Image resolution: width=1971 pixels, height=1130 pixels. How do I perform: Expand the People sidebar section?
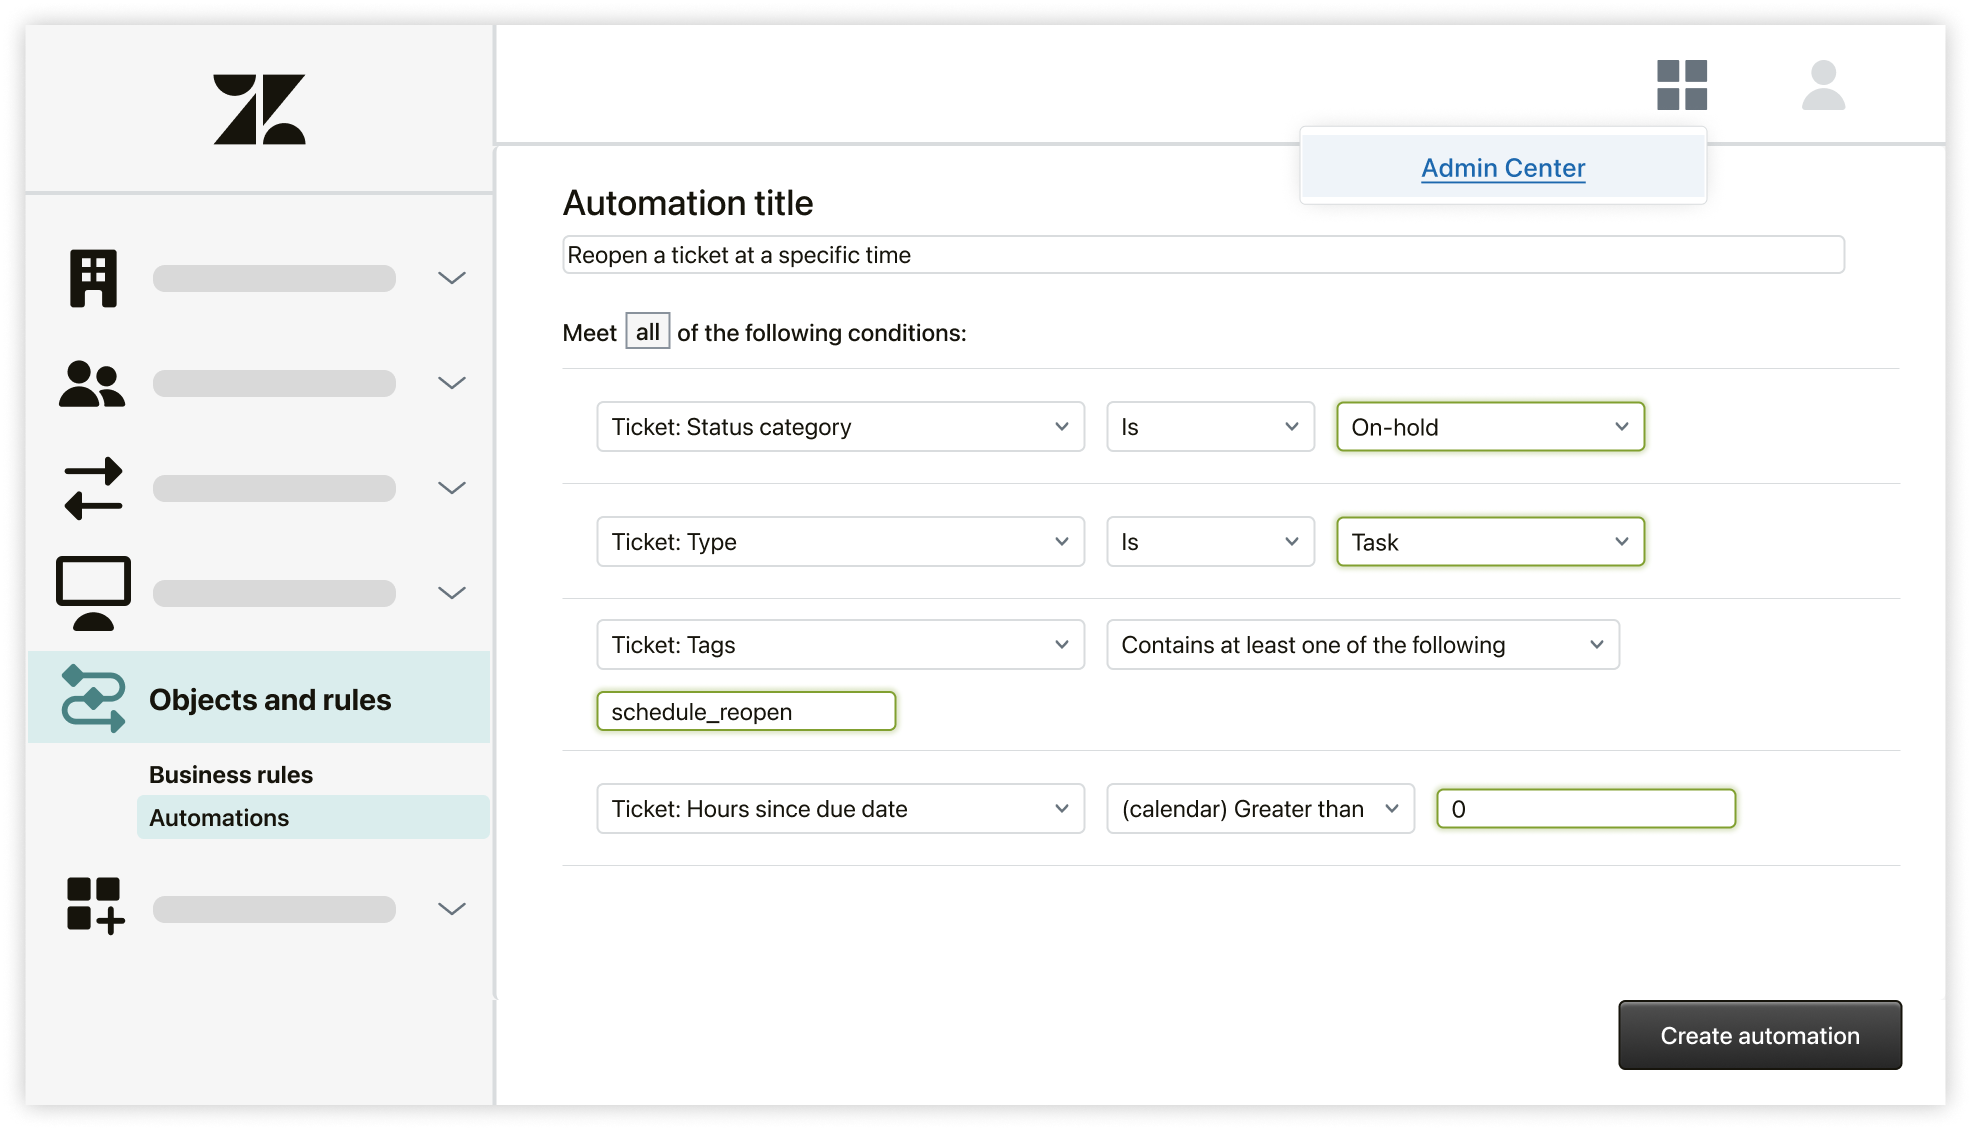[x=453, y=383]
